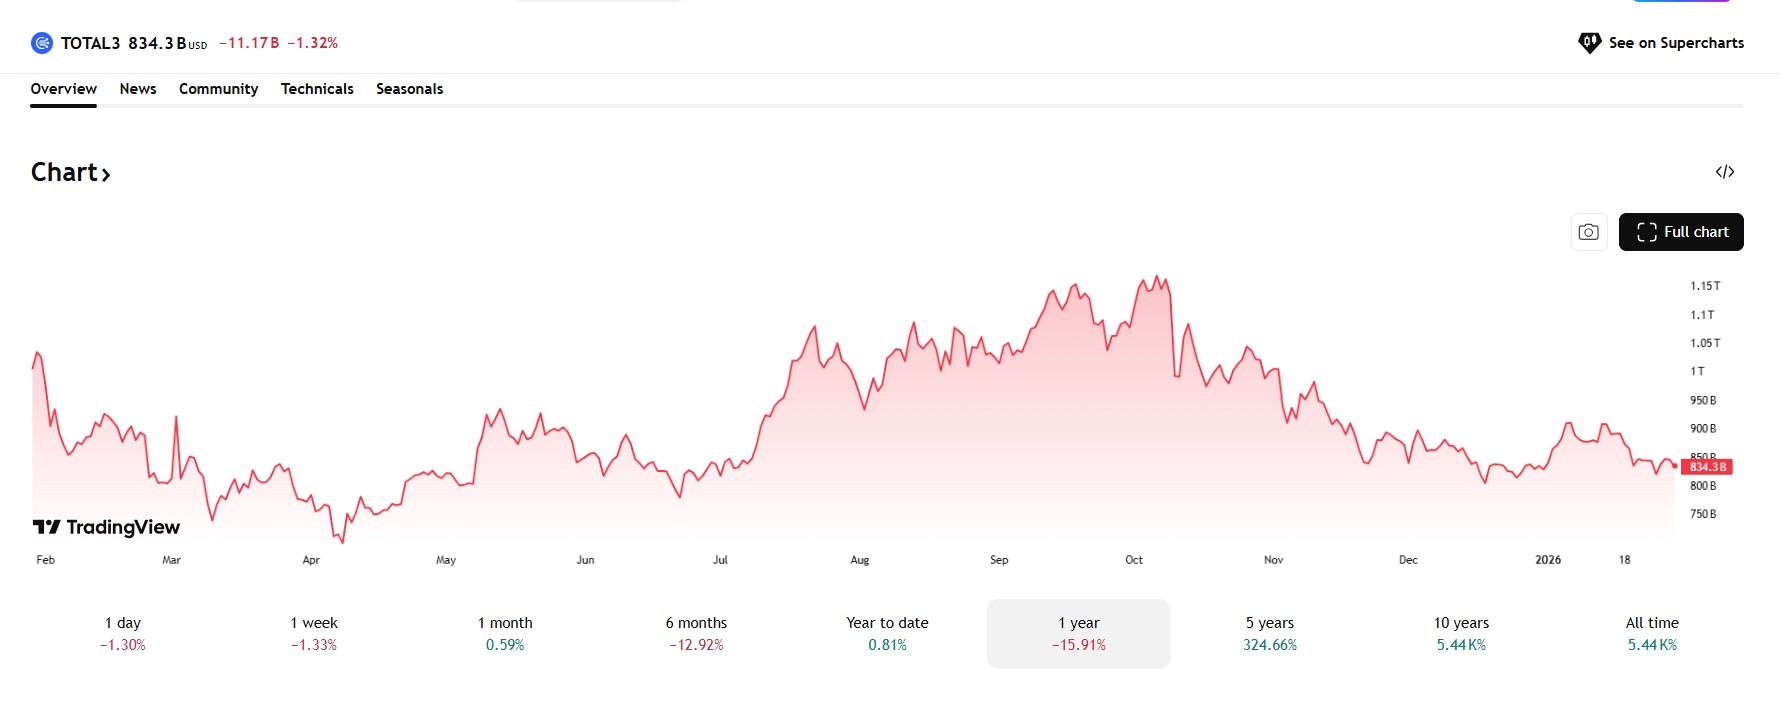Switch chart to 6 months range

click(x=696, y=633)
